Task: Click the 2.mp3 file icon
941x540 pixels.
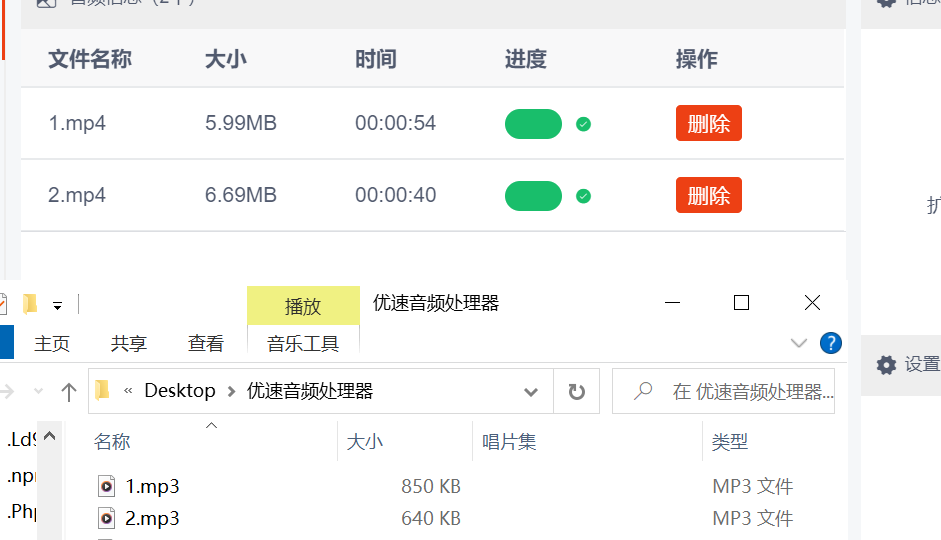Action: click(x=106, y=518)
